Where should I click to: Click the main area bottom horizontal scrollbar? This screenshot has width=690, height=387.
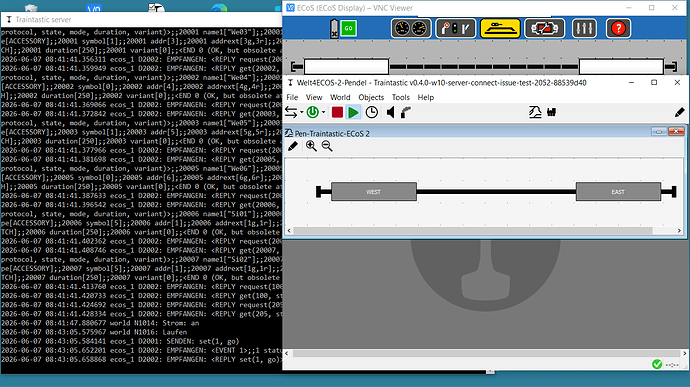[486, 353]
